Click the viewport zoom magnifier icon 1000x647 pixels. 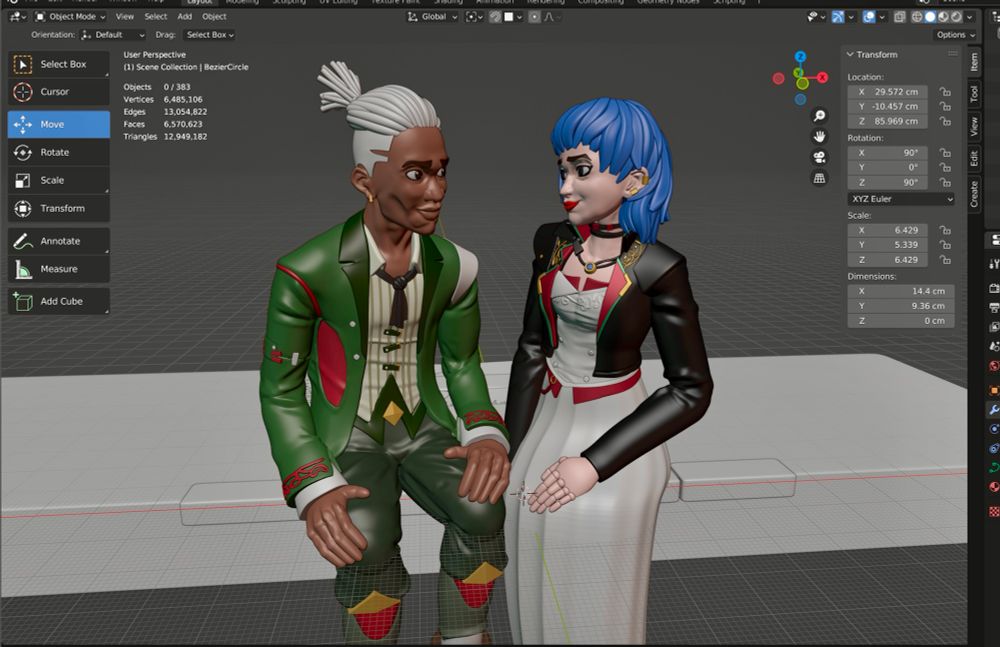820,115
